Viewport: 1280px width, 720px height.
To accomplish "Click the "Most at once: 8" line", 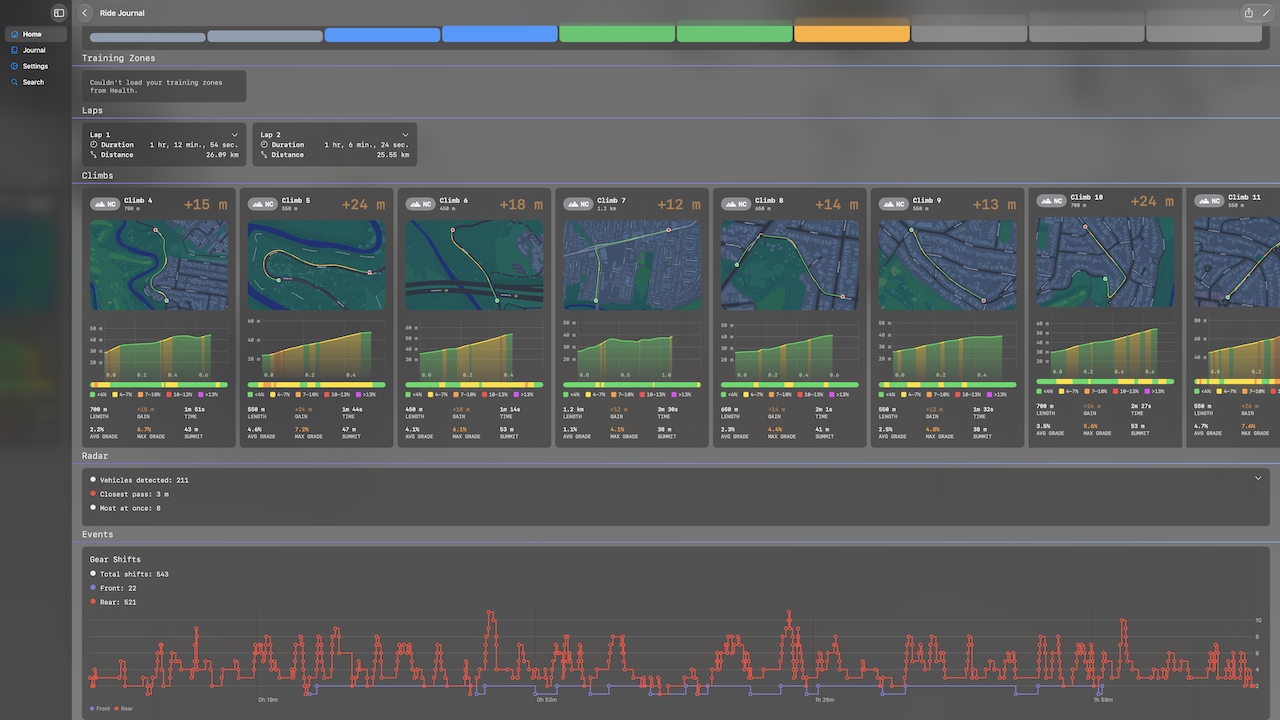I will [x=125, y=508].
